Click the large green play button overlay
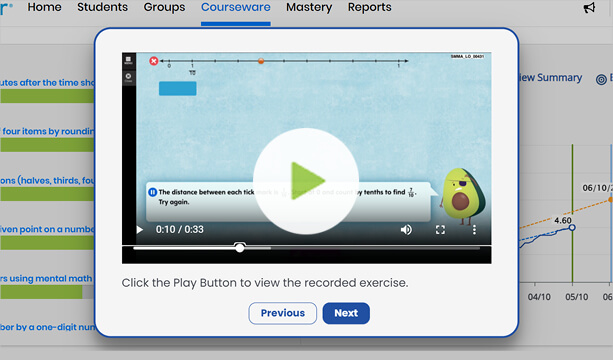Screen dimensions: 613x360 tap(306, 181)
